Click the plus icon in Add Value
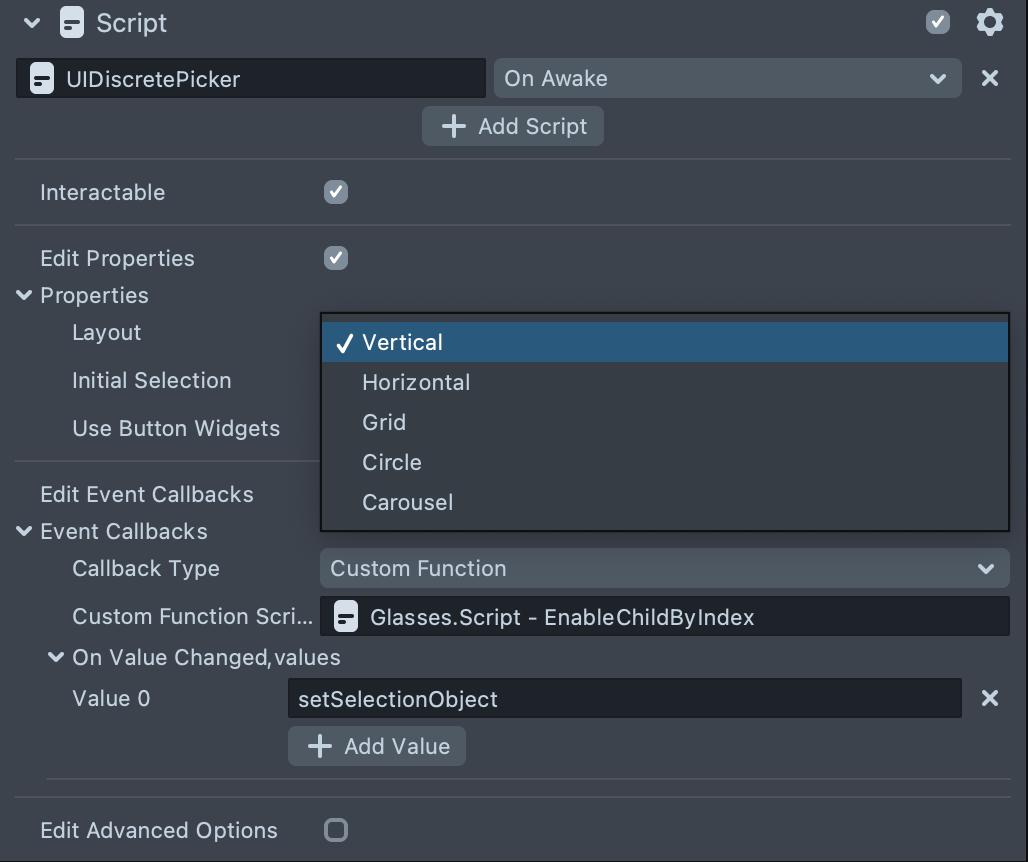 319,746
